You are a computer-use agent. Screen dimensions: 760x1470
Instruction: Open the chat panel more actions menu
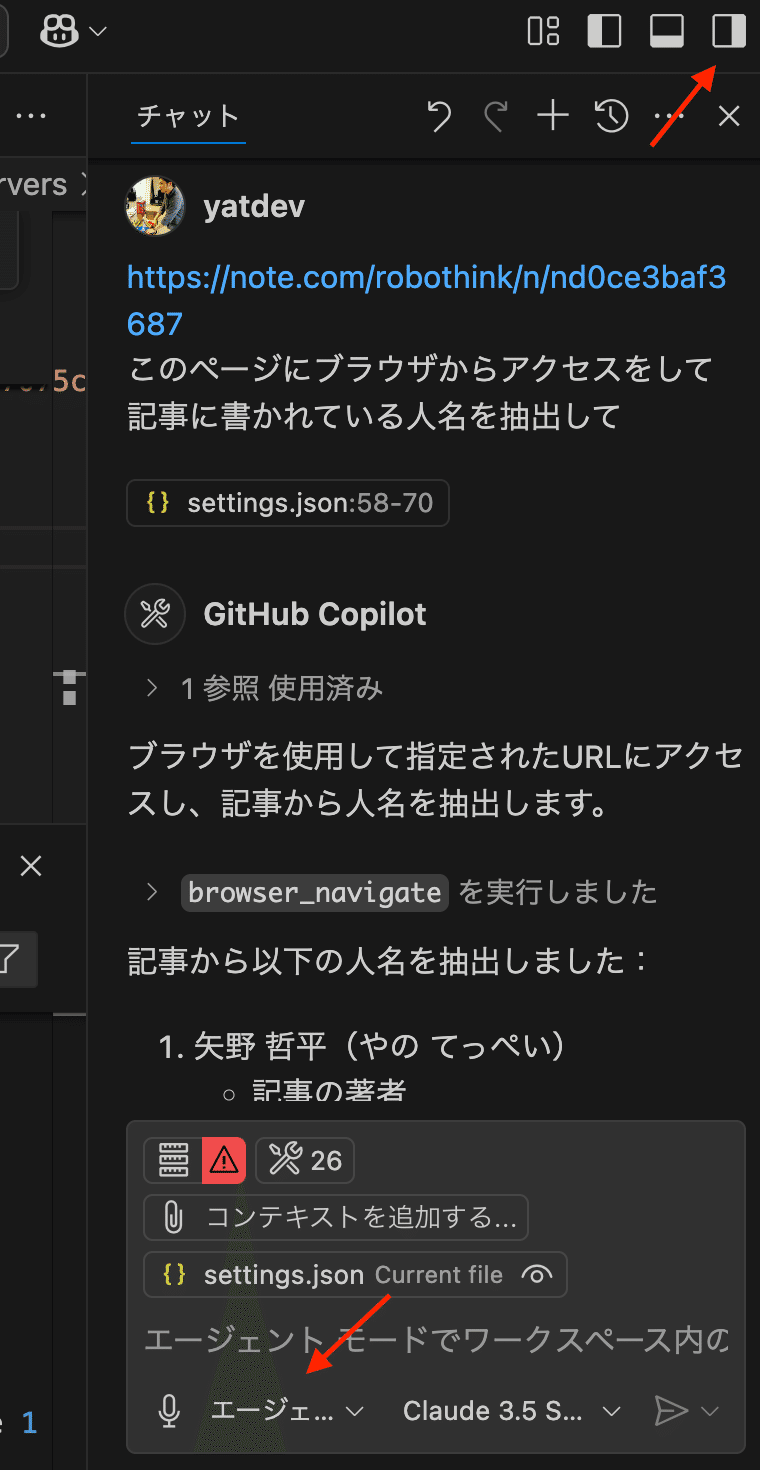669,115
